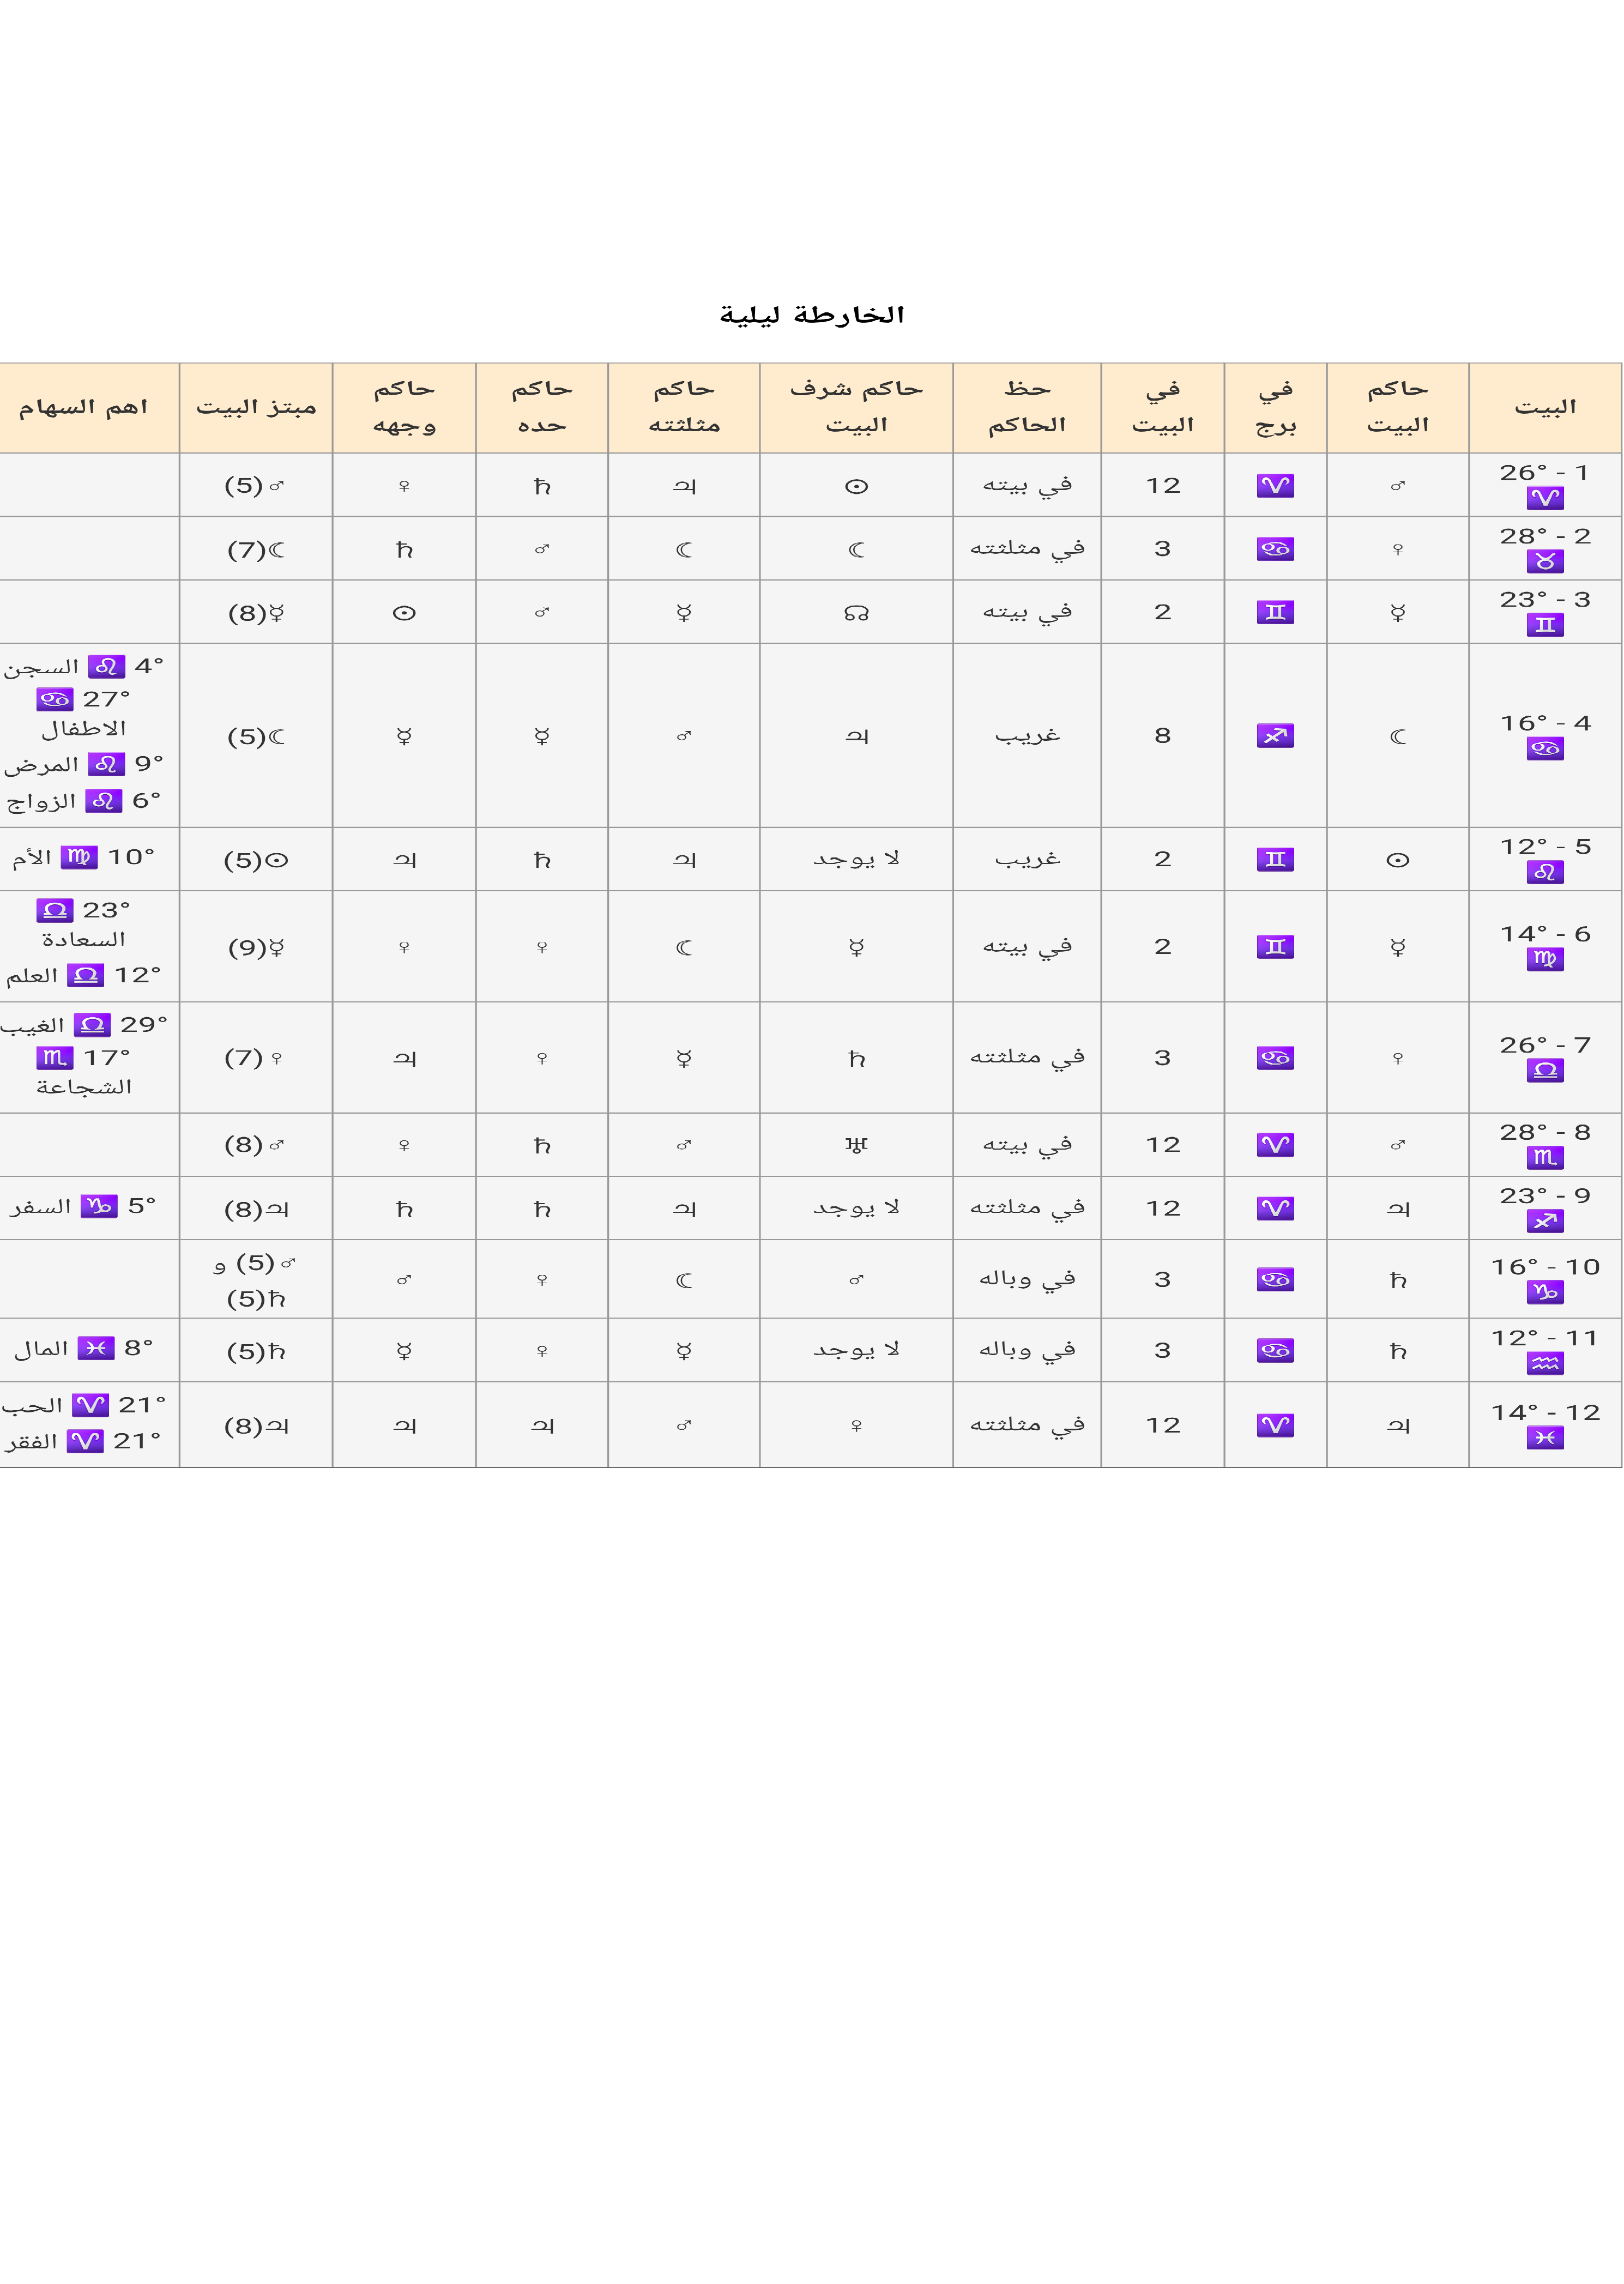Click the title الخارطة ليلية
The image size is (1624, 2284).
pyautogui.click(x=811, y=315)
